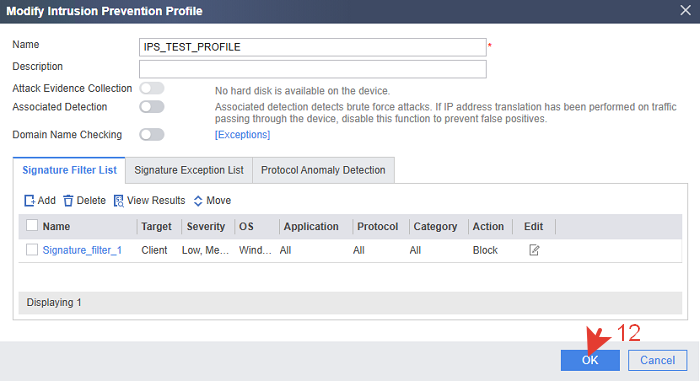The width and height of the screenshot is (700, 381).
Task: Confirm changes with the OK button
Action: 590,360
